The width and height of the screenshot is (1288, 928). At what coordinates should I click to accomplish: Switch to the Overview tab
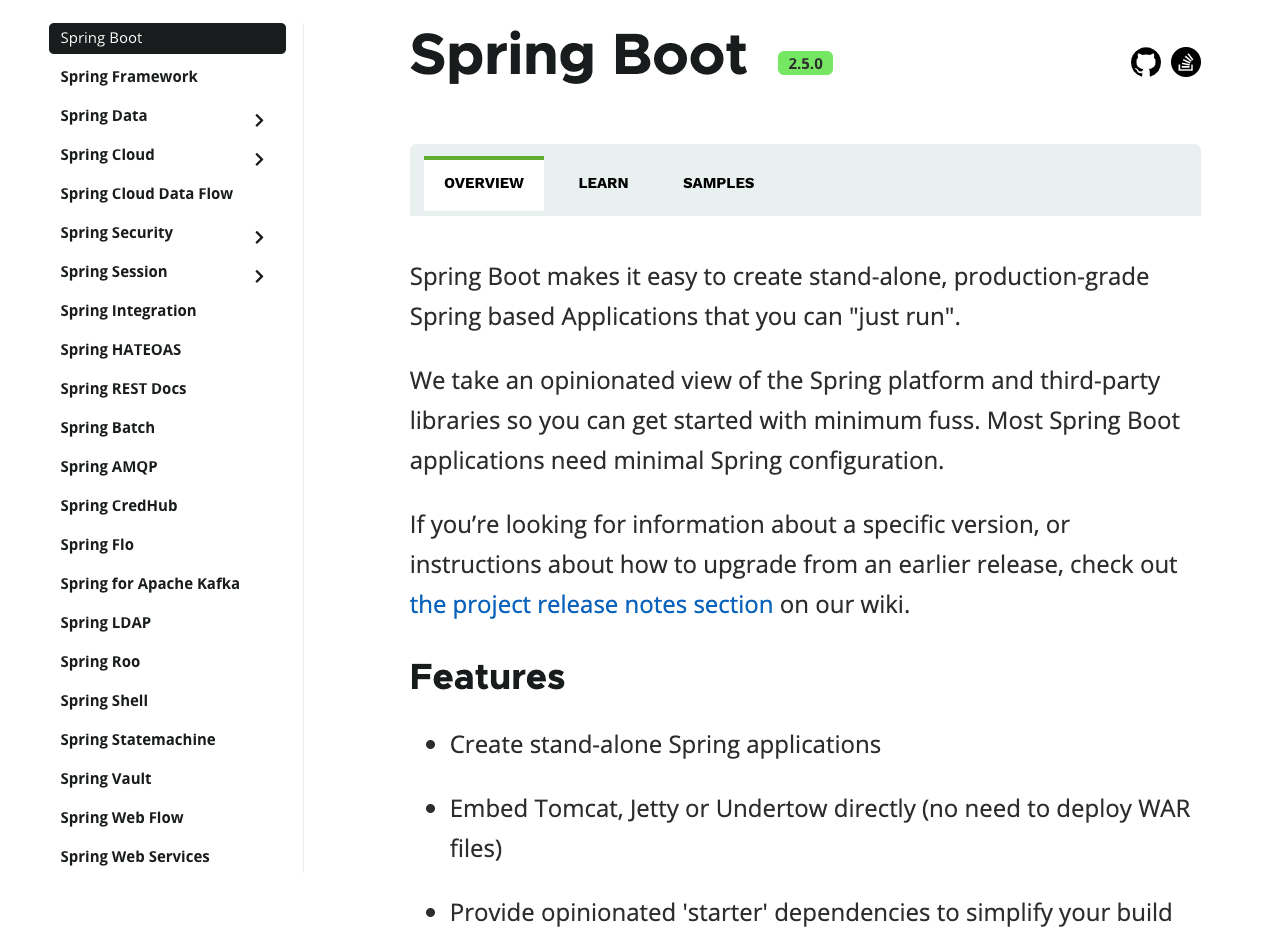click(x=484, y=184)
